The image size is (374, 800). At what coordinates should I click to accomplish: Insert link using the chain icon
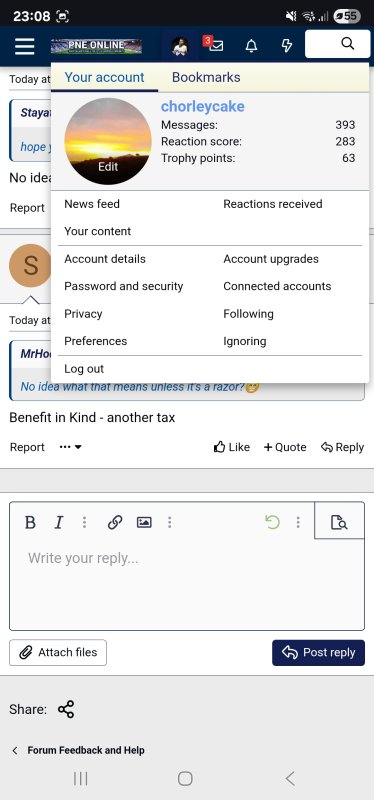(115, 522)
